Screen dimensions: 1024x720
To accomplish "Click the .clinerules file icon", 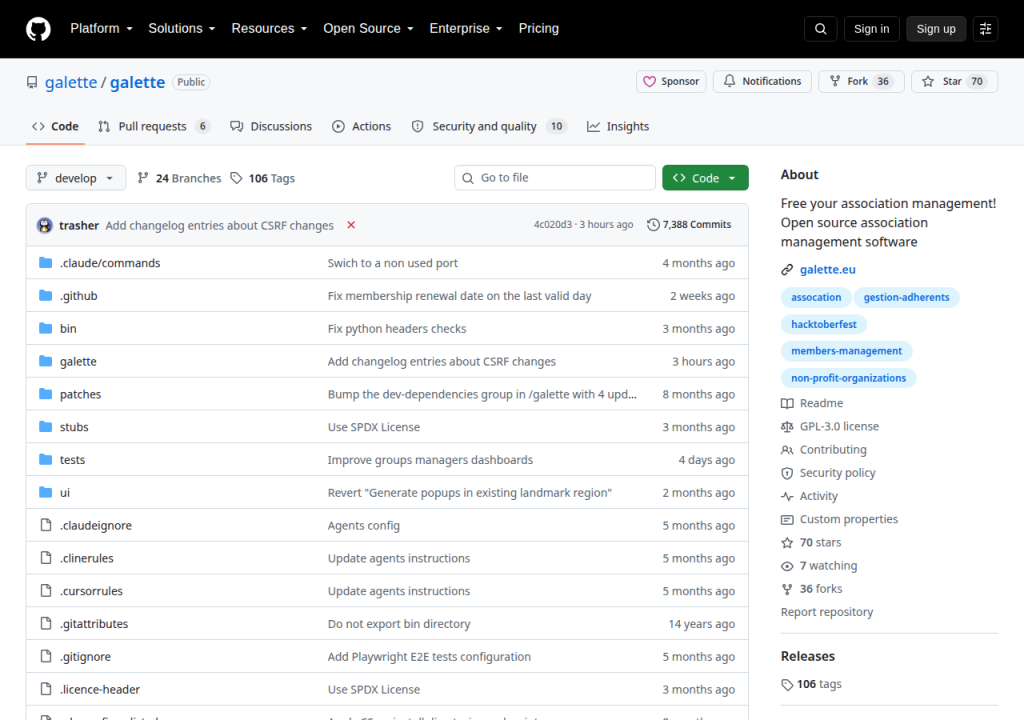I will (46, 557).
